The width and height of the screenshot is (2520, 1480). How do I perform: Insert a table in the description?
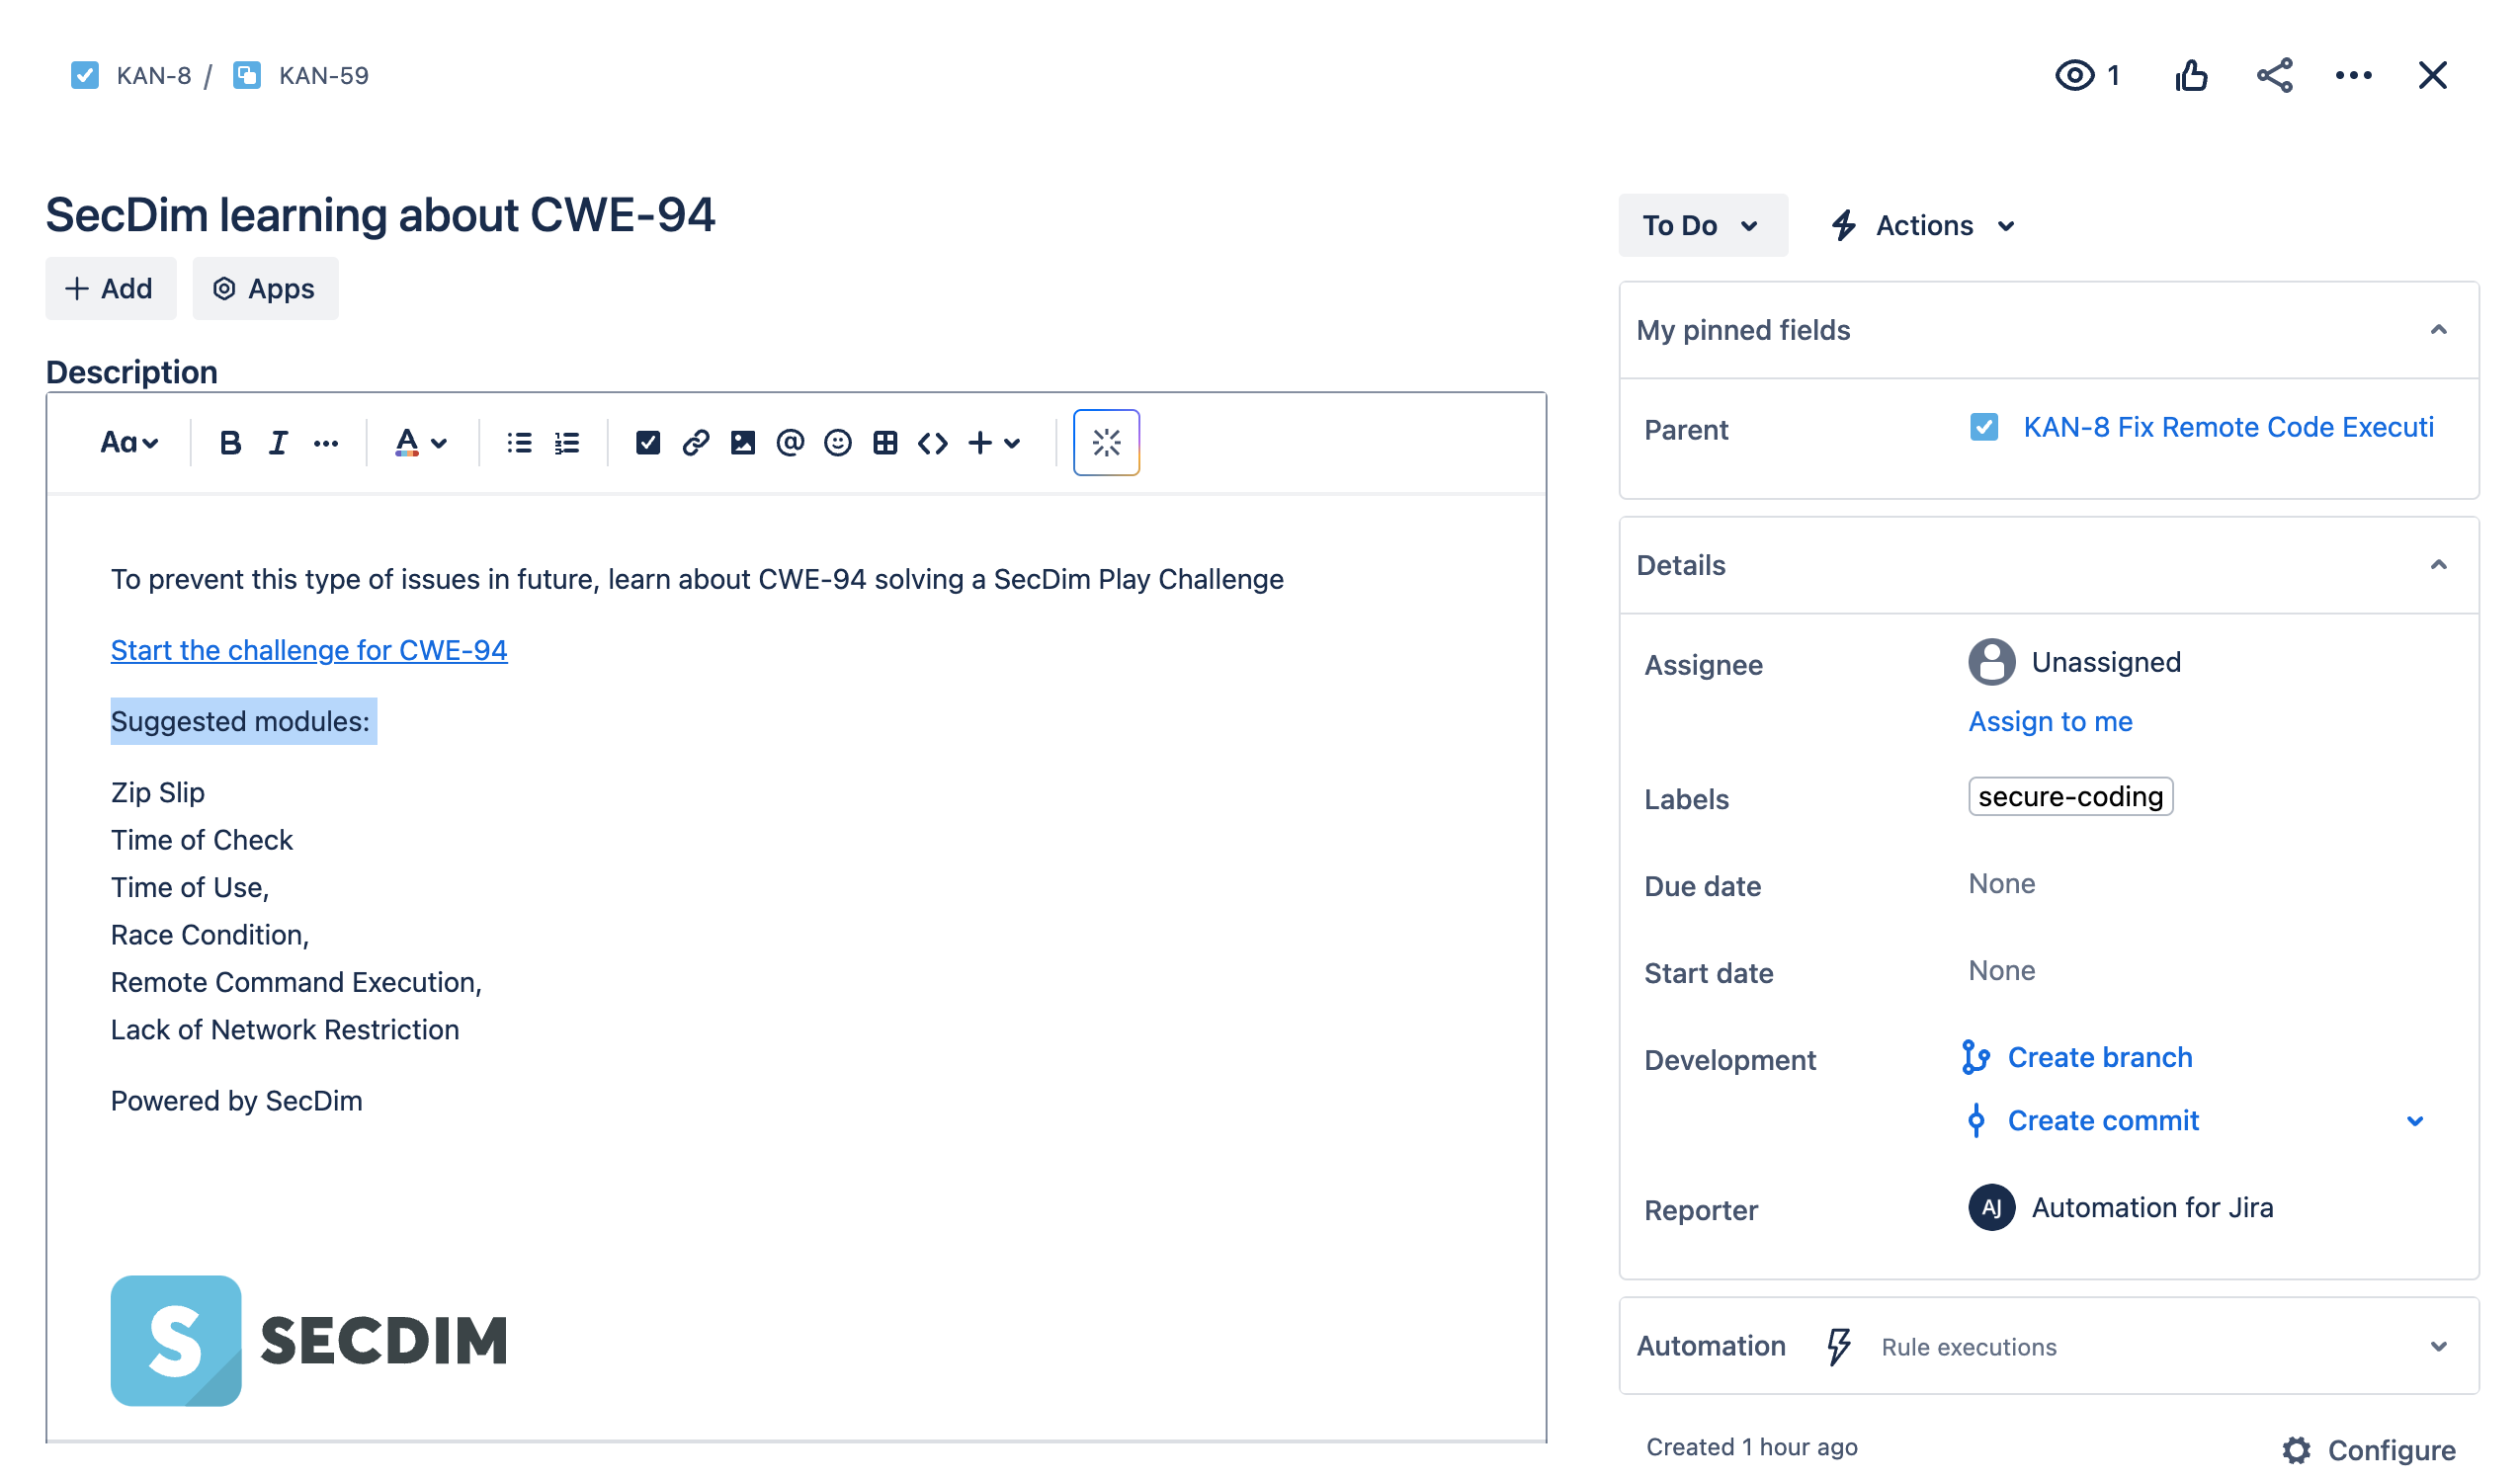(x=885, y=442)
